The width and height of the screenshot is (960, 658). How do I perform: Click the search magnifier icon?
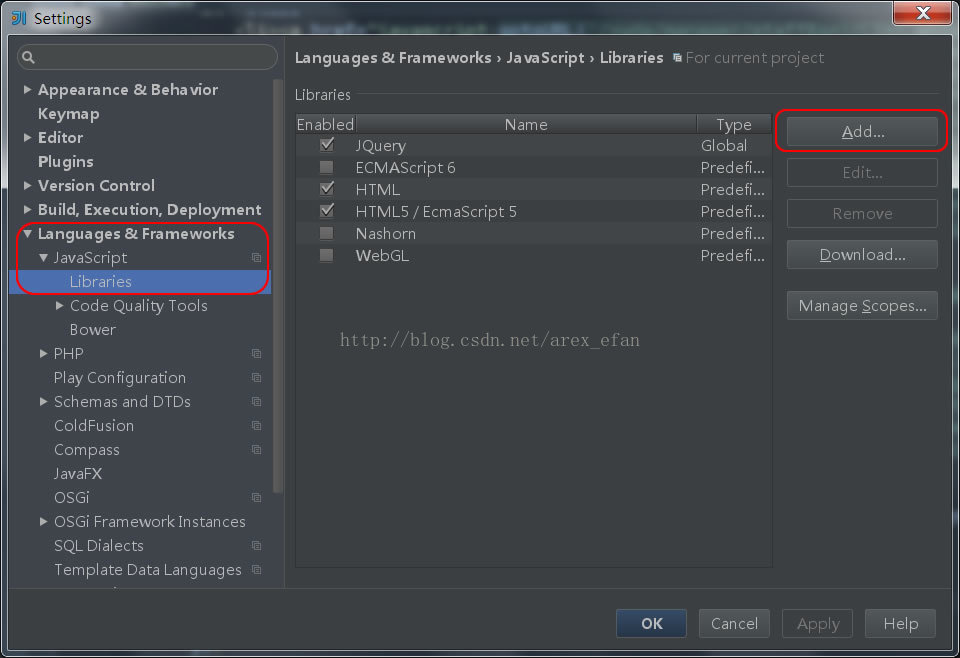28,58
